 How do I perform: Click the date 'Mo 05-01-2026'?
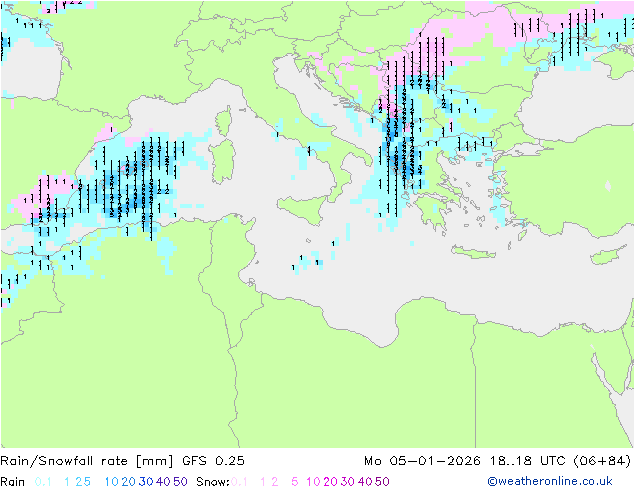(x=422, y=461)
